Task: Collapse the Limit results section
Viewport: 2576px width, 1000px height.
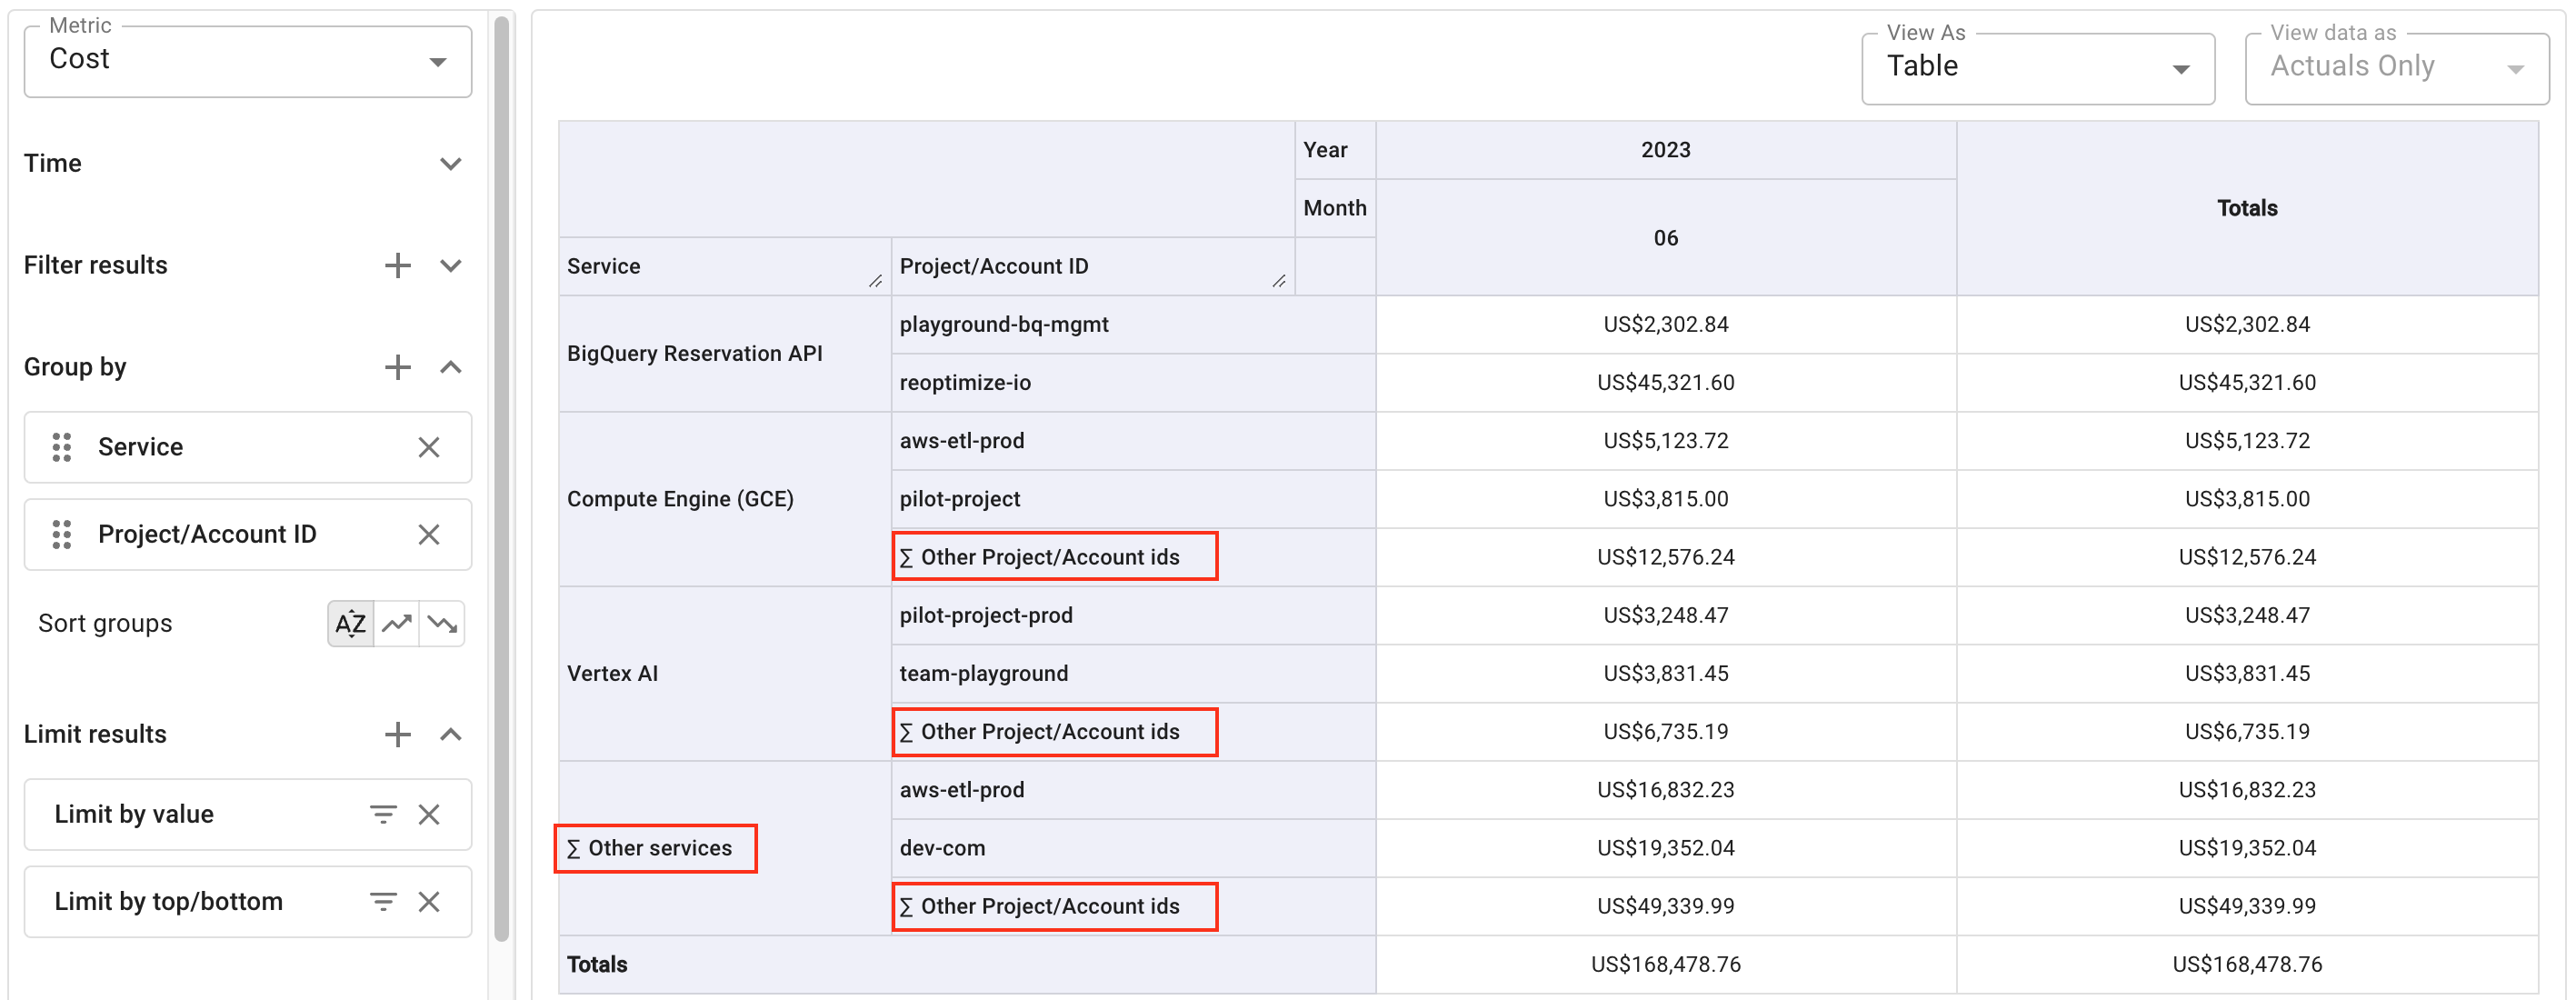Action: pyautogui.click(x=450, y=734)
